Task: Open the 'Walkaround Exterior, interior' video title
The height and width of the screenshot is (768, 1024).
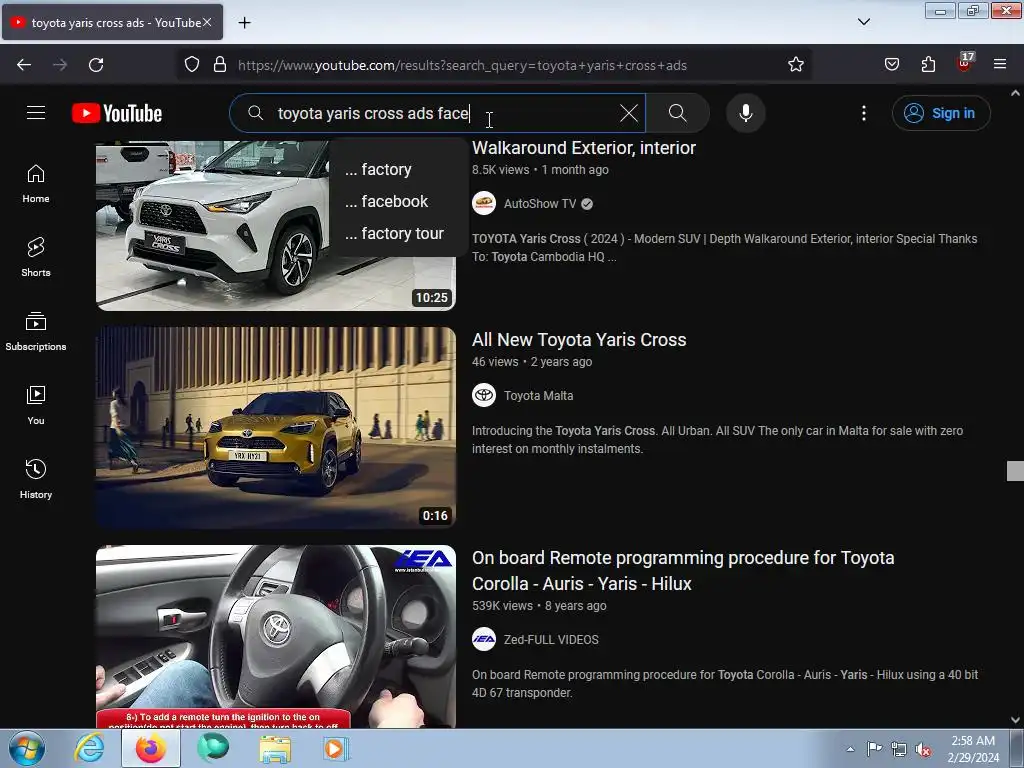Action: click(x=584, y=148)
